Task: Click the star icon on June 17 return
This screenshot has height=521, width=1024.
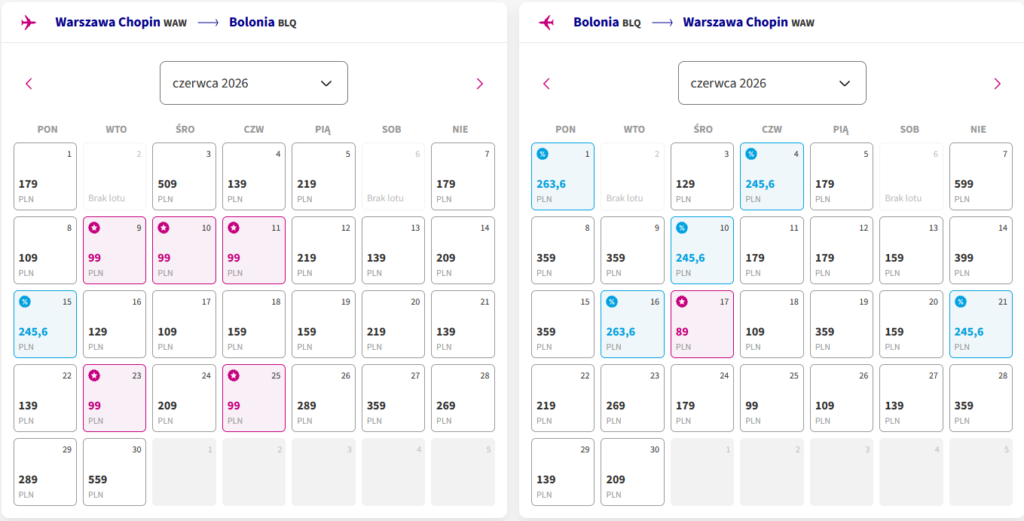Action: coord(681,301)
